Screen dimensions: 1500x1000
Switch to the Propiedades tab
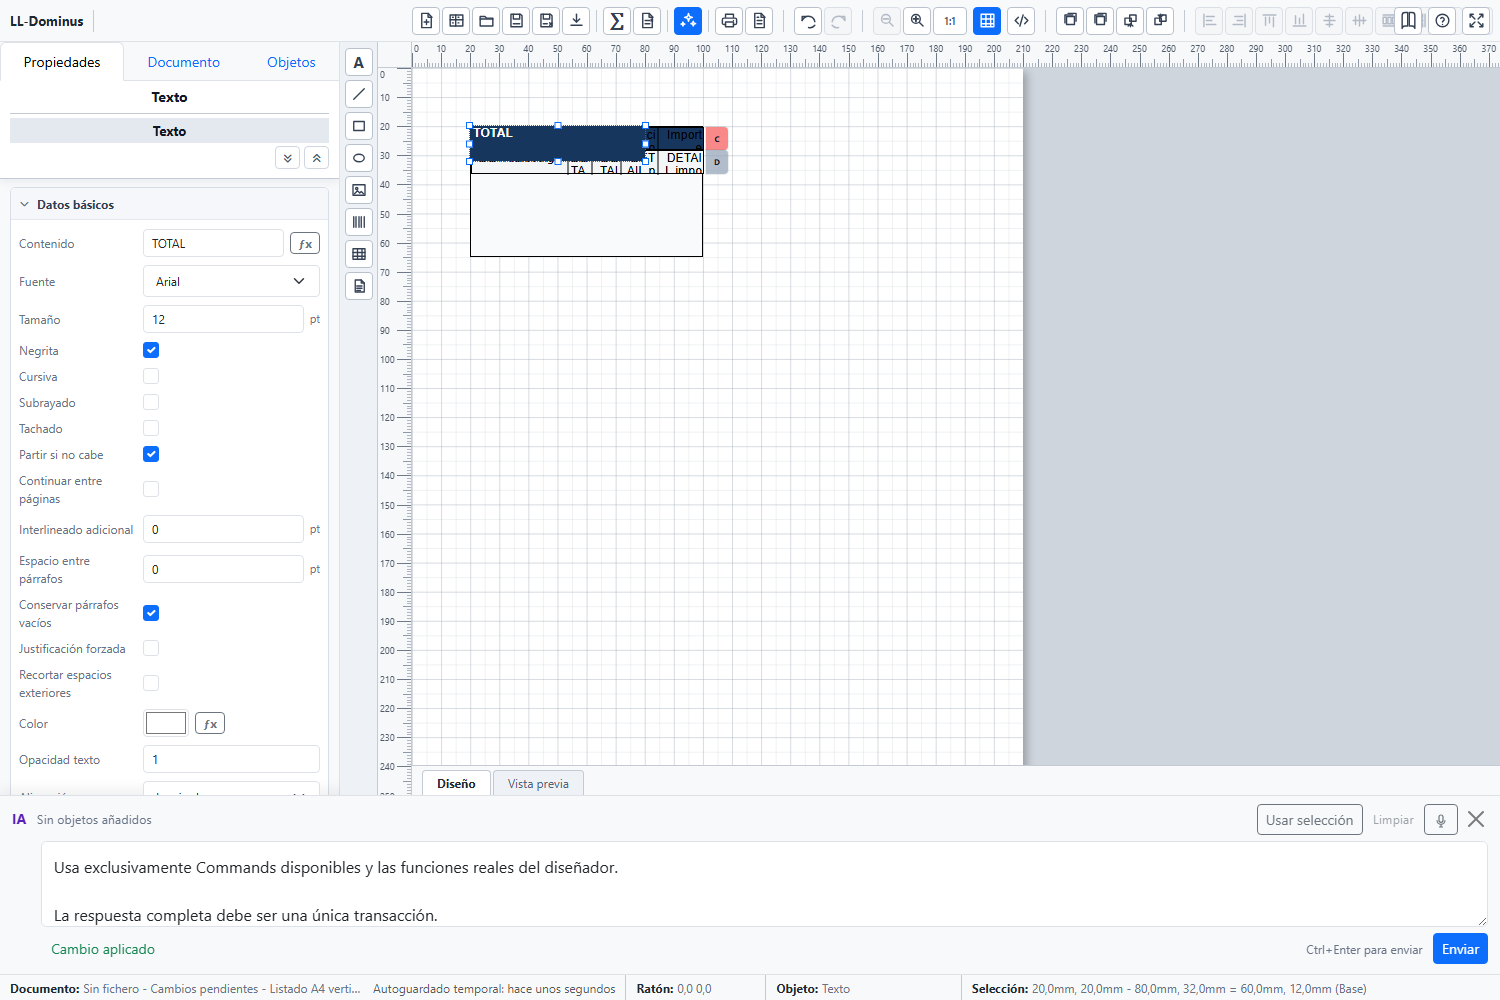[62, 62]
